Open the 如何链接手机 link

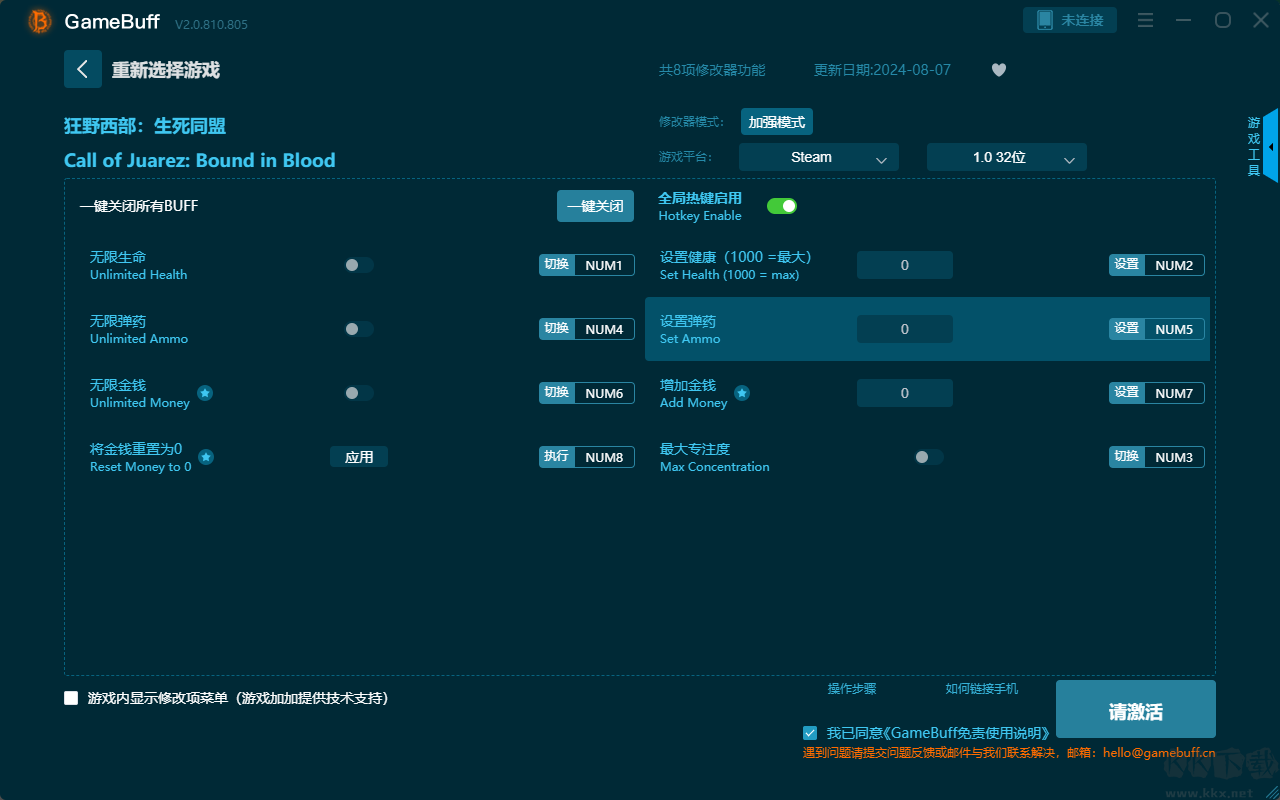pos(982,689)
